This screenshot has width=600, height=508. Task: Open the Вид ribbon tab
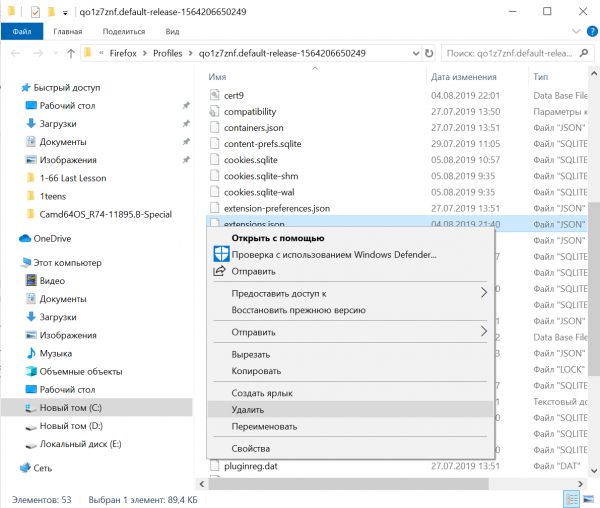pyautogui.click(x=172, y=31)
